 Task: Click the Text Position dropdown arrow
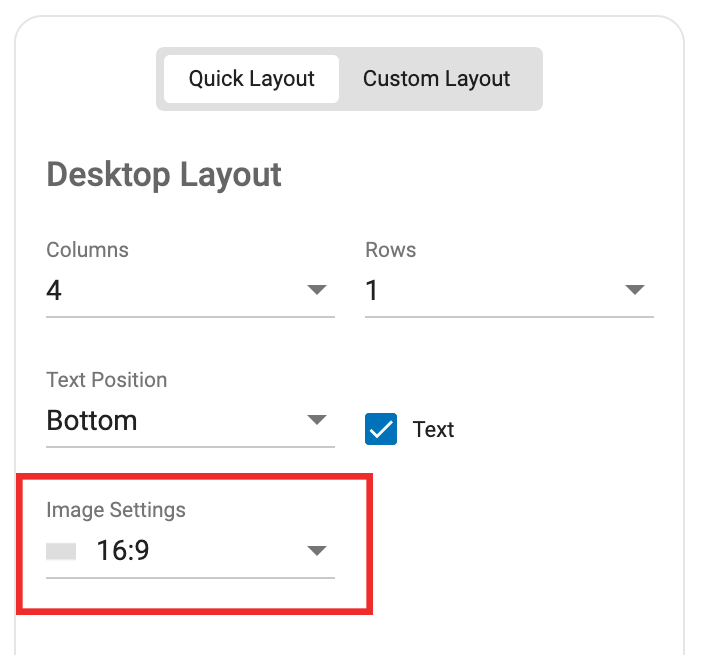click(x=317, y=420)
